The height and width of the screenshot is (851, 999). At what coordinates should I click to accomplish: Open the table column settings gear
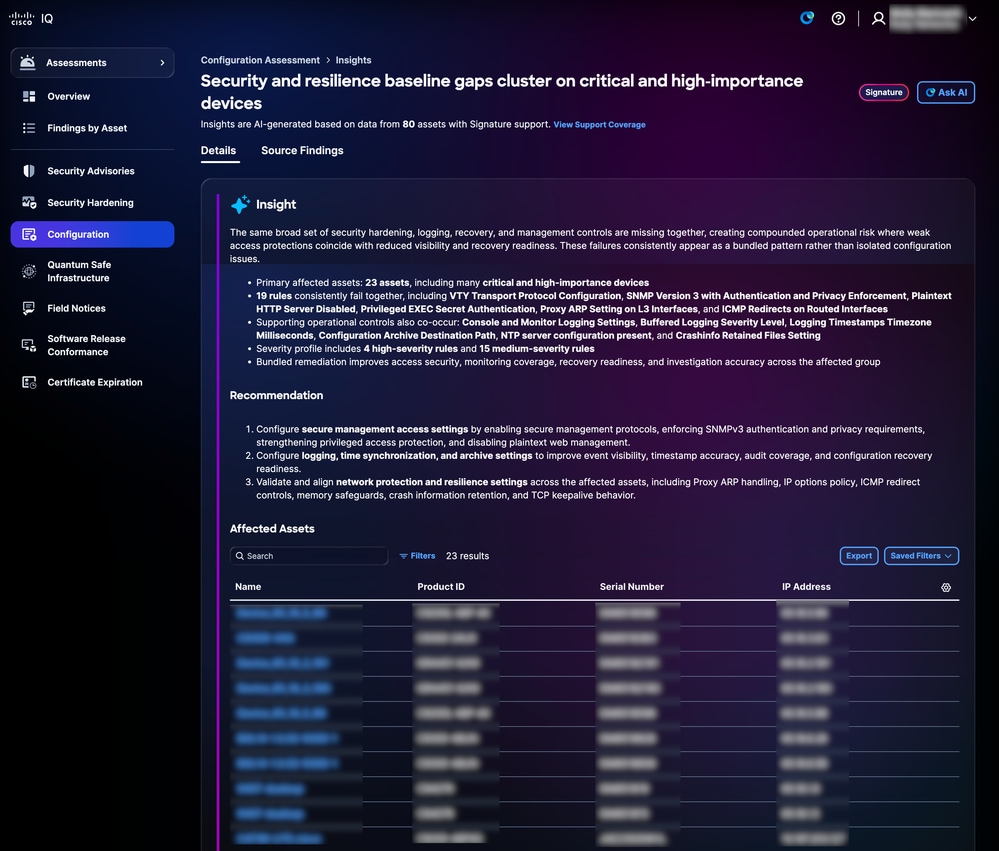946,587
